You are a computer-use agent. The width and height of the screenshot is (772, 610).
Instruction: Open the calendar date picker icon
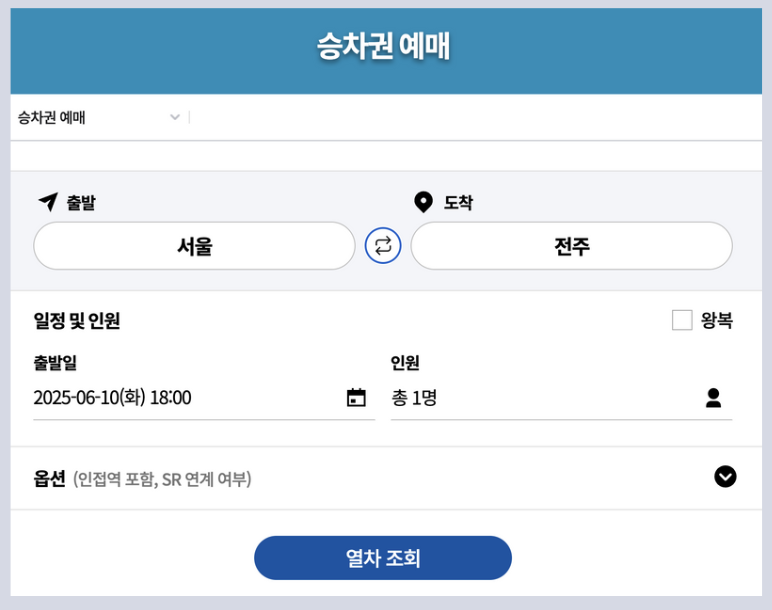(x=356, y=397)
